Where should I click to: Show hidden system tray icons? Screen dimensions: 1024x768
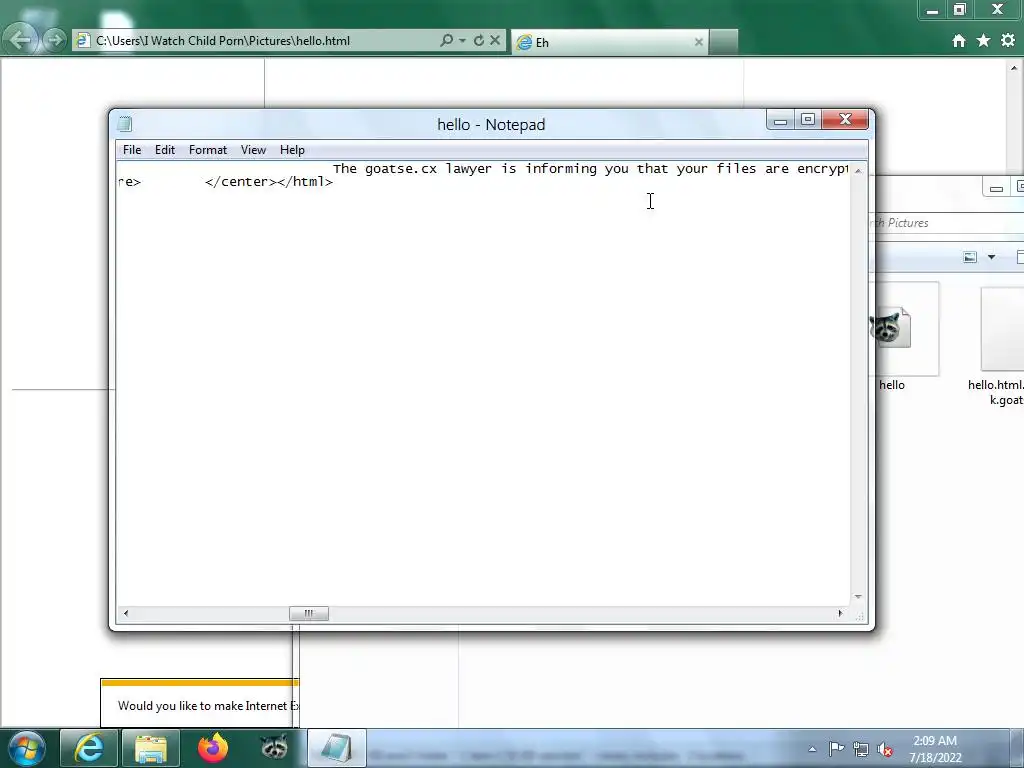tap(812, 749)
